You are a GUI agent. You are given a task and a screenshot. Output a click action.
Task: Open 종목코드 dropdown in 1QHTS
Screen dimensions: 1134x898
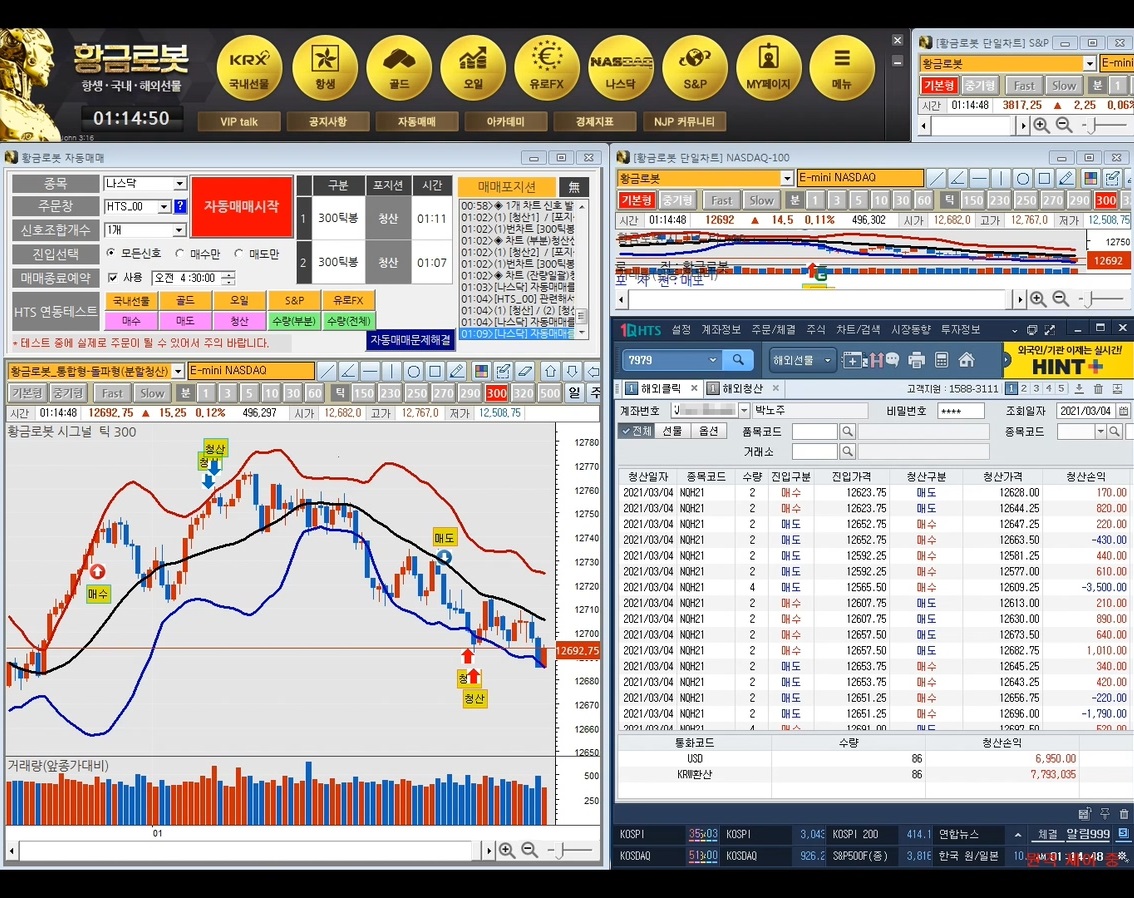[1100, 432]
